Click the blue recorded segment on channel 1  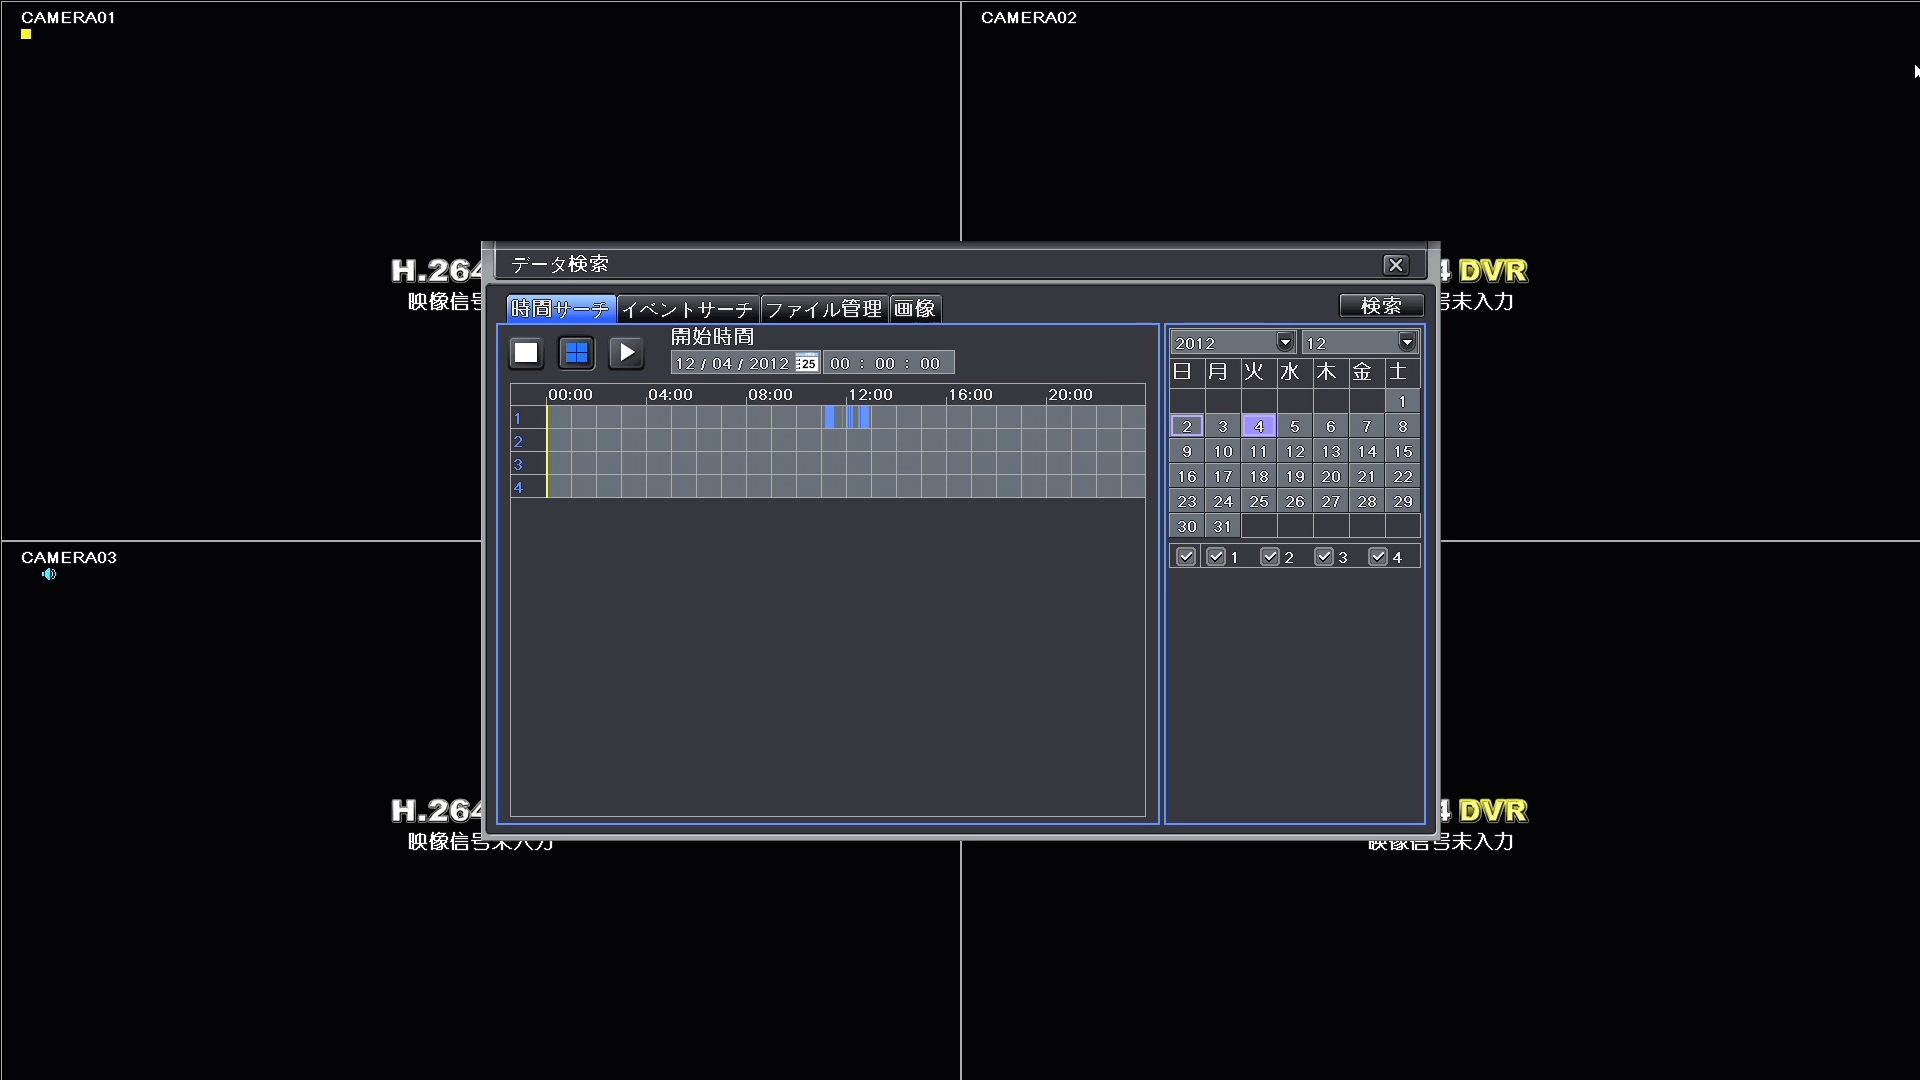point(830,418)
